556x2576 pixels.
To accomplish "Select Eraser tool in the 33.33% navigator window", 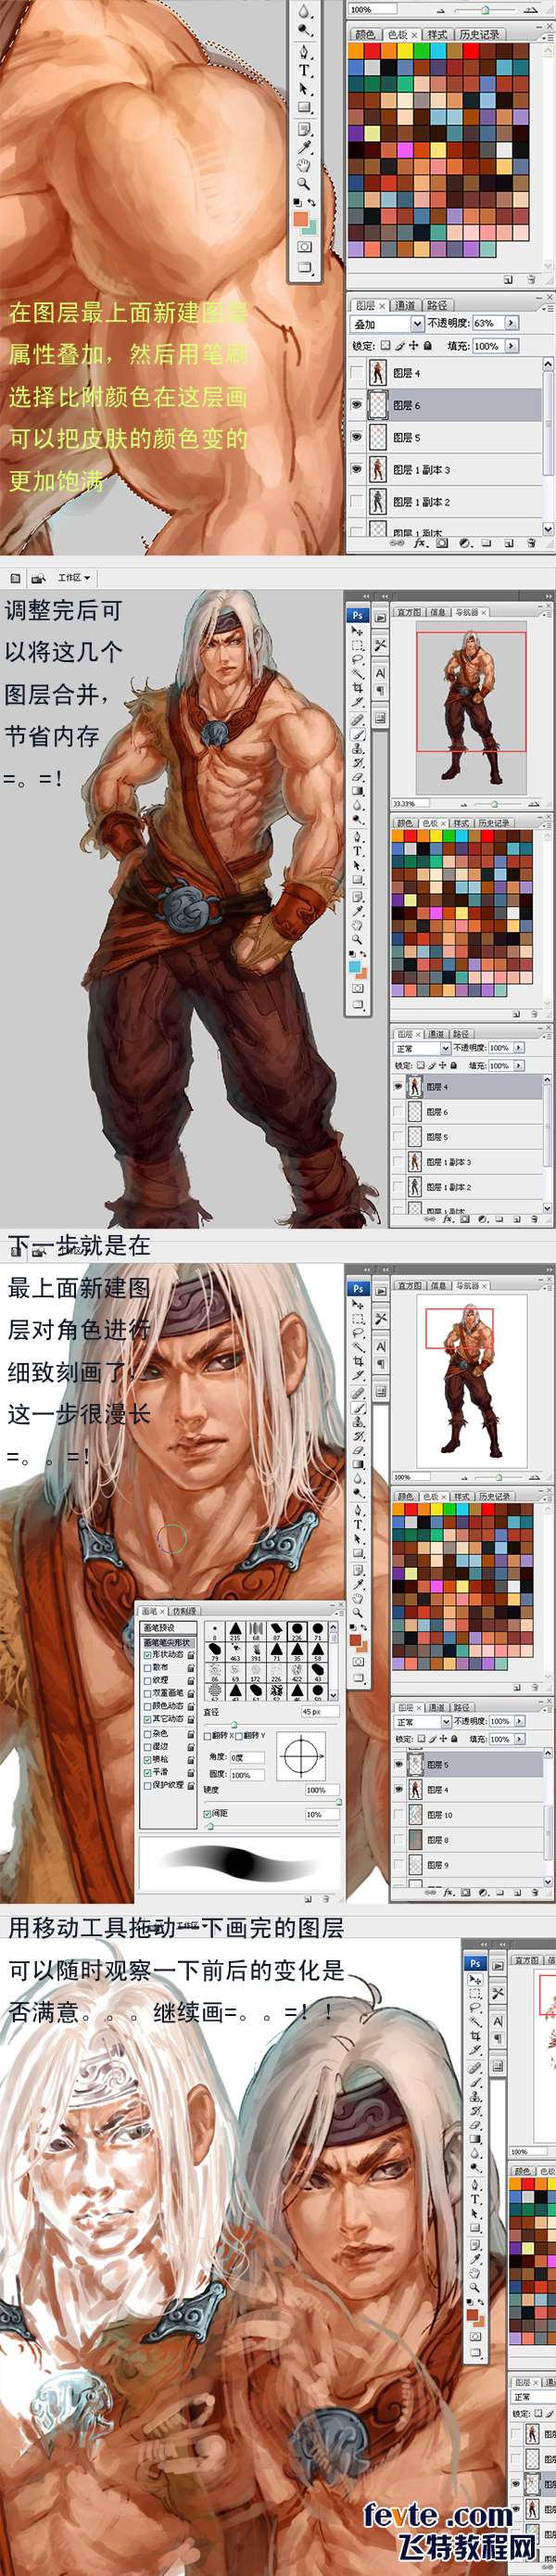I will (x=357, y=777).
